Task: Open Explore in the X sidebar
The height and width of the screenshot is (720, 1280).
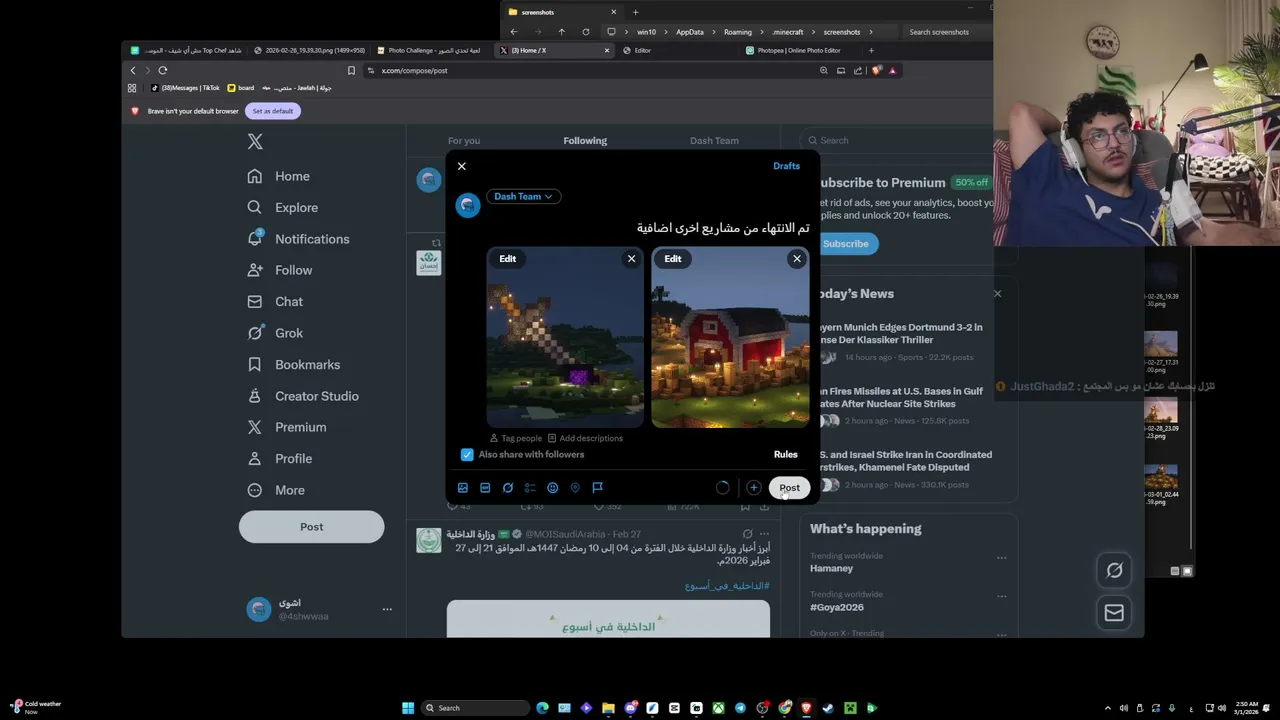Action: 283,207
